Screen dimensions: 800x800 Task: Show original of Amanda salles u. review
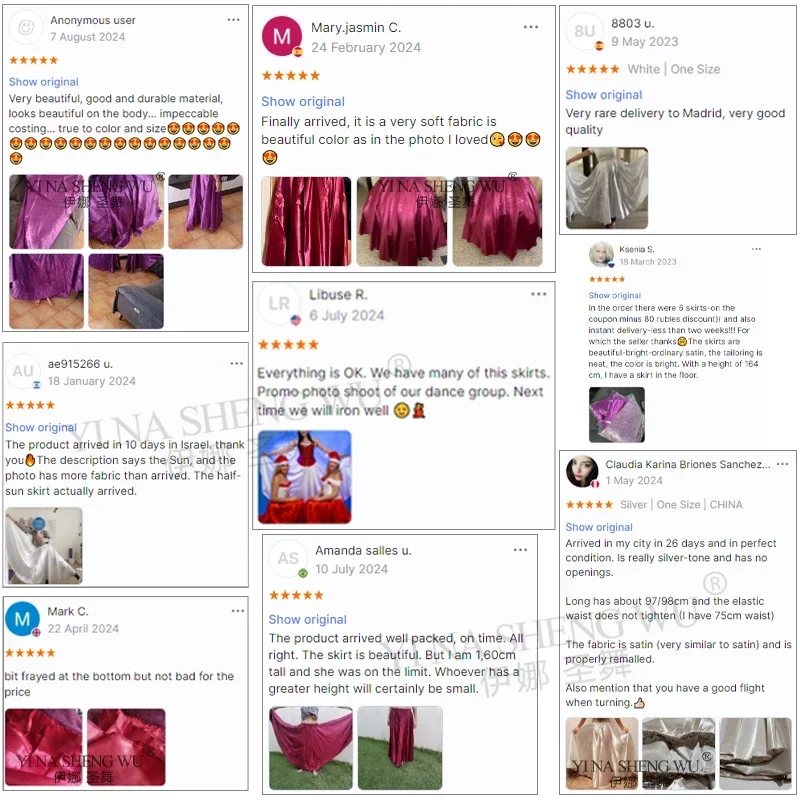pyautogui.click(x=308, y=619)
